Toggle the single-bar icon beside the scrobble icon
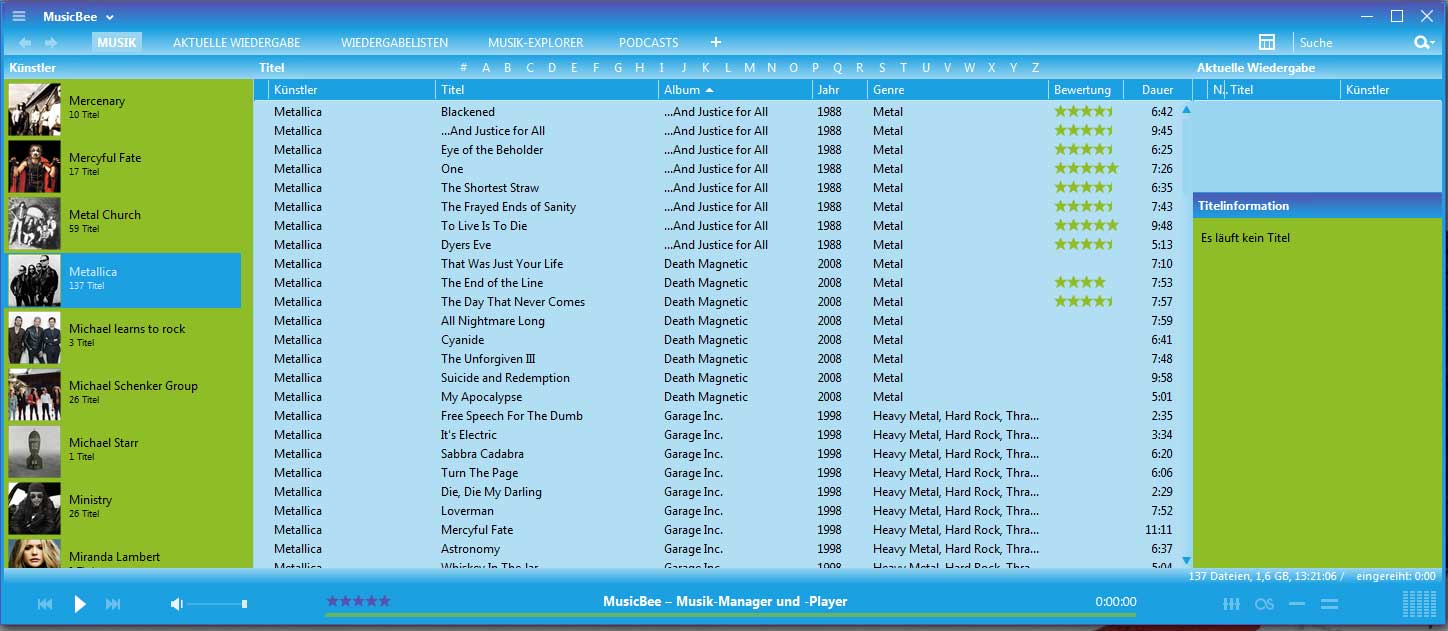This screenshot has height=631, width=1448. 1297,604
